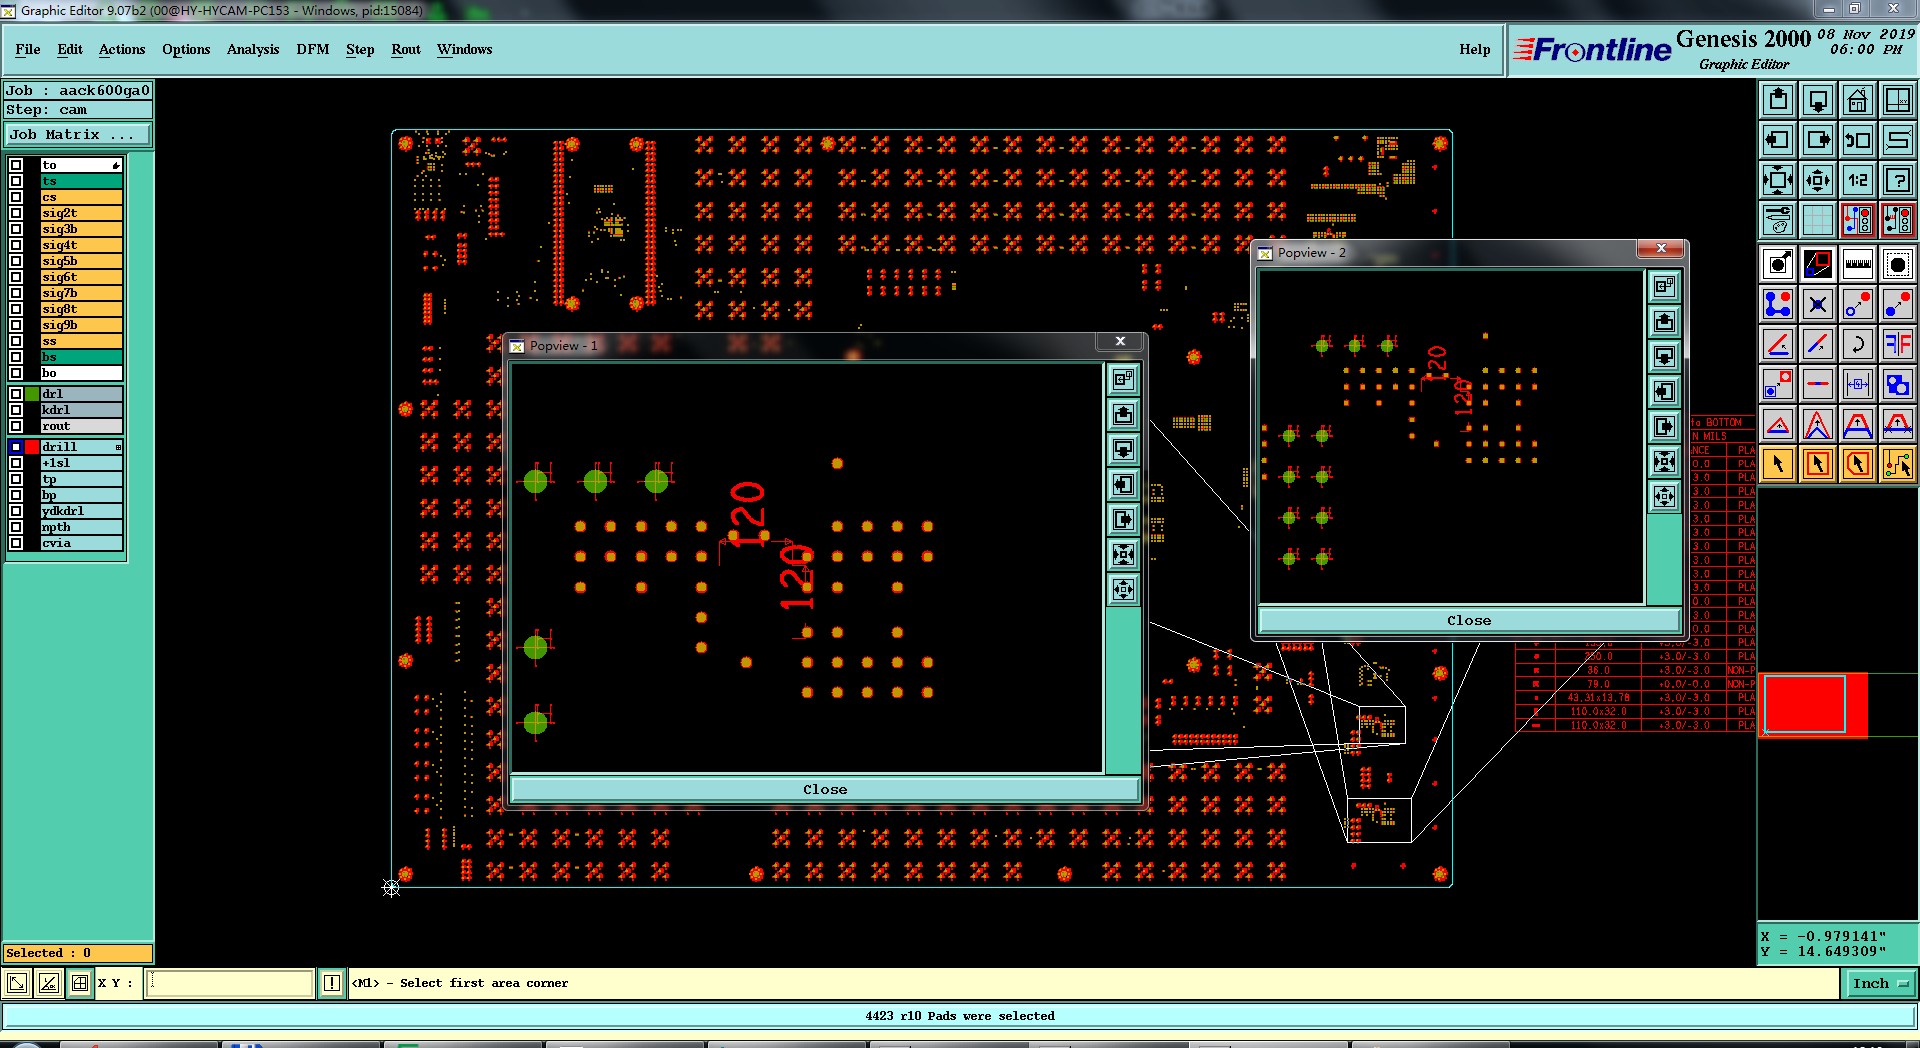Toggle checkbox for layer ss

point(16,341)
